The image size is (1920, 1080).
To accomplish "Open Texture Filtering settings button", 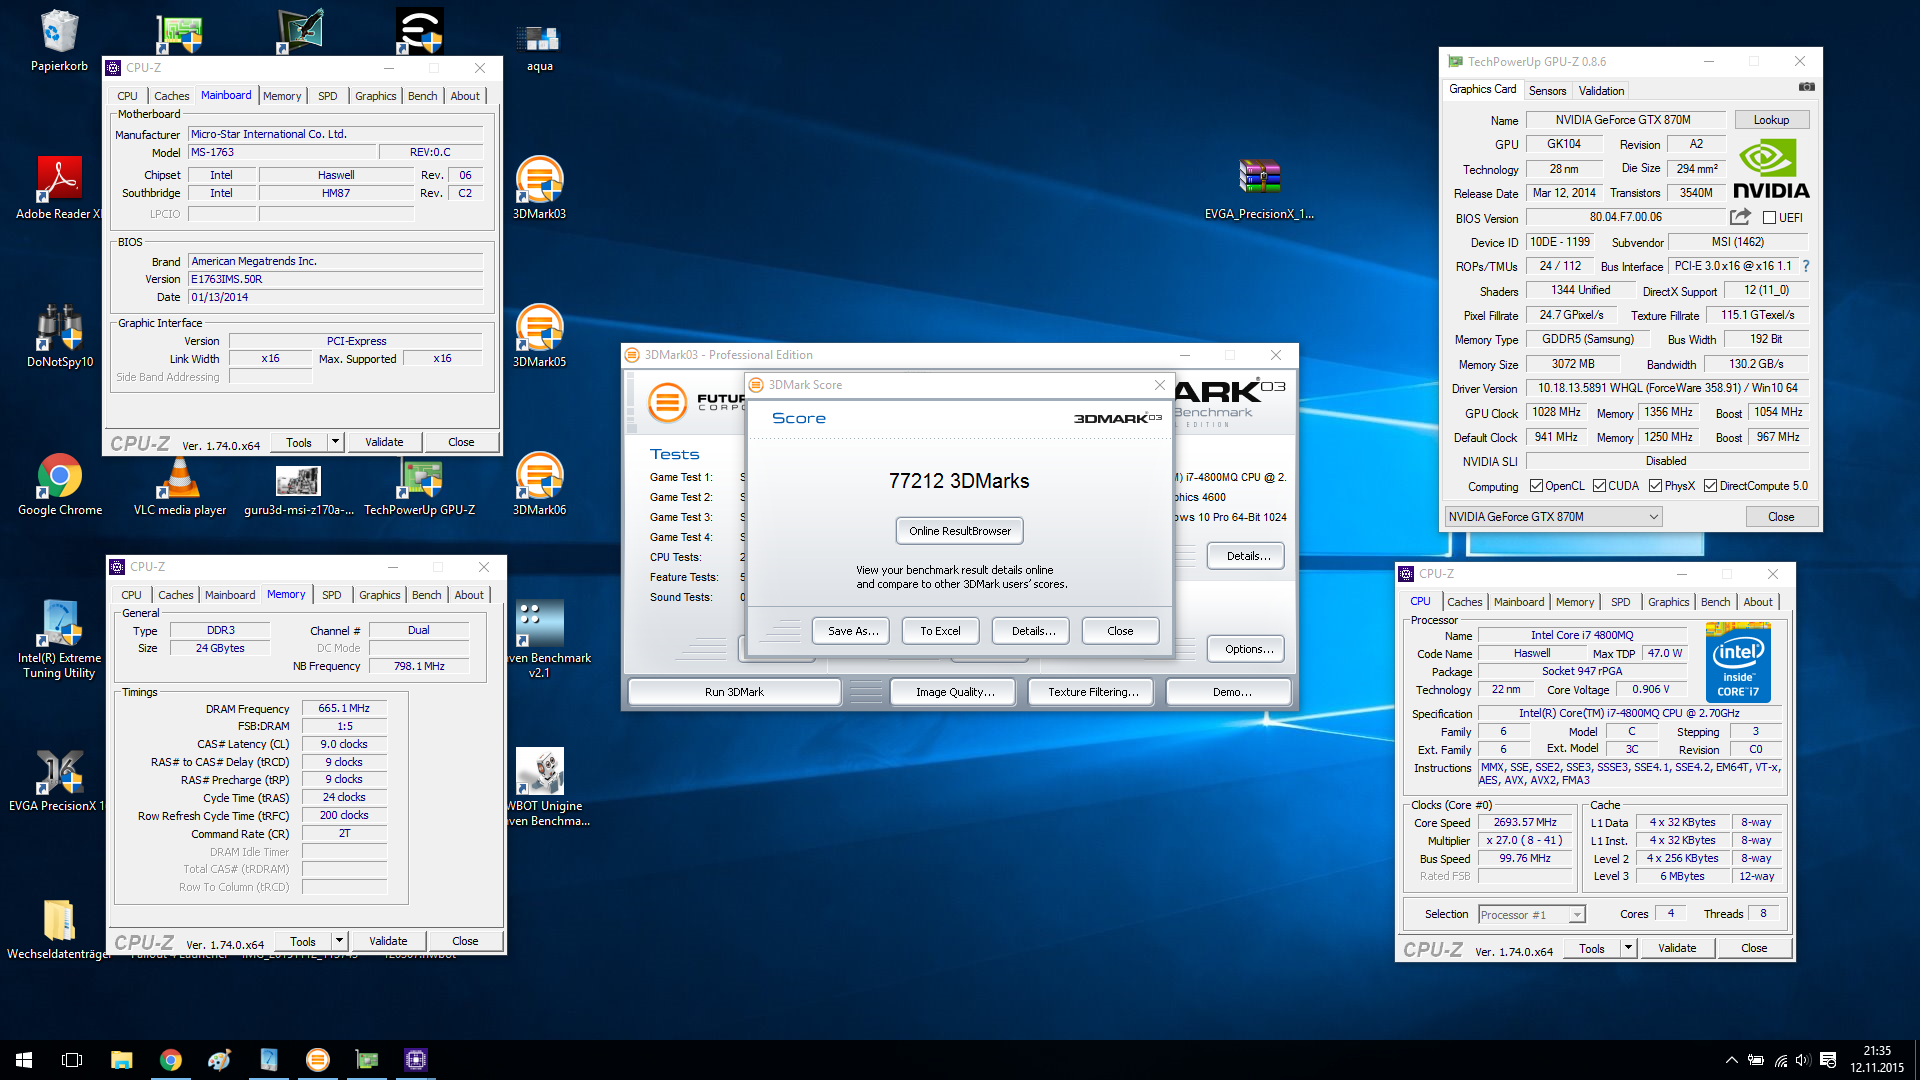I will pyautogui.click(x=1093, y=692).
